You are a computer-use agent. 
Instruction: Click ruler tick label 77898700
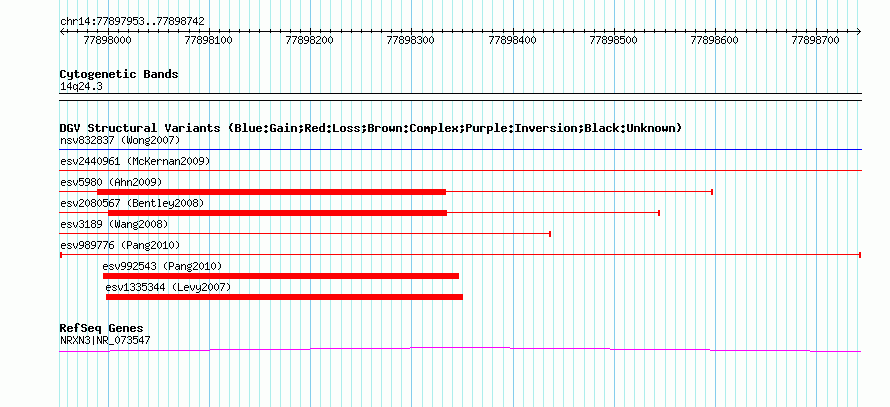tap(815, 40)
